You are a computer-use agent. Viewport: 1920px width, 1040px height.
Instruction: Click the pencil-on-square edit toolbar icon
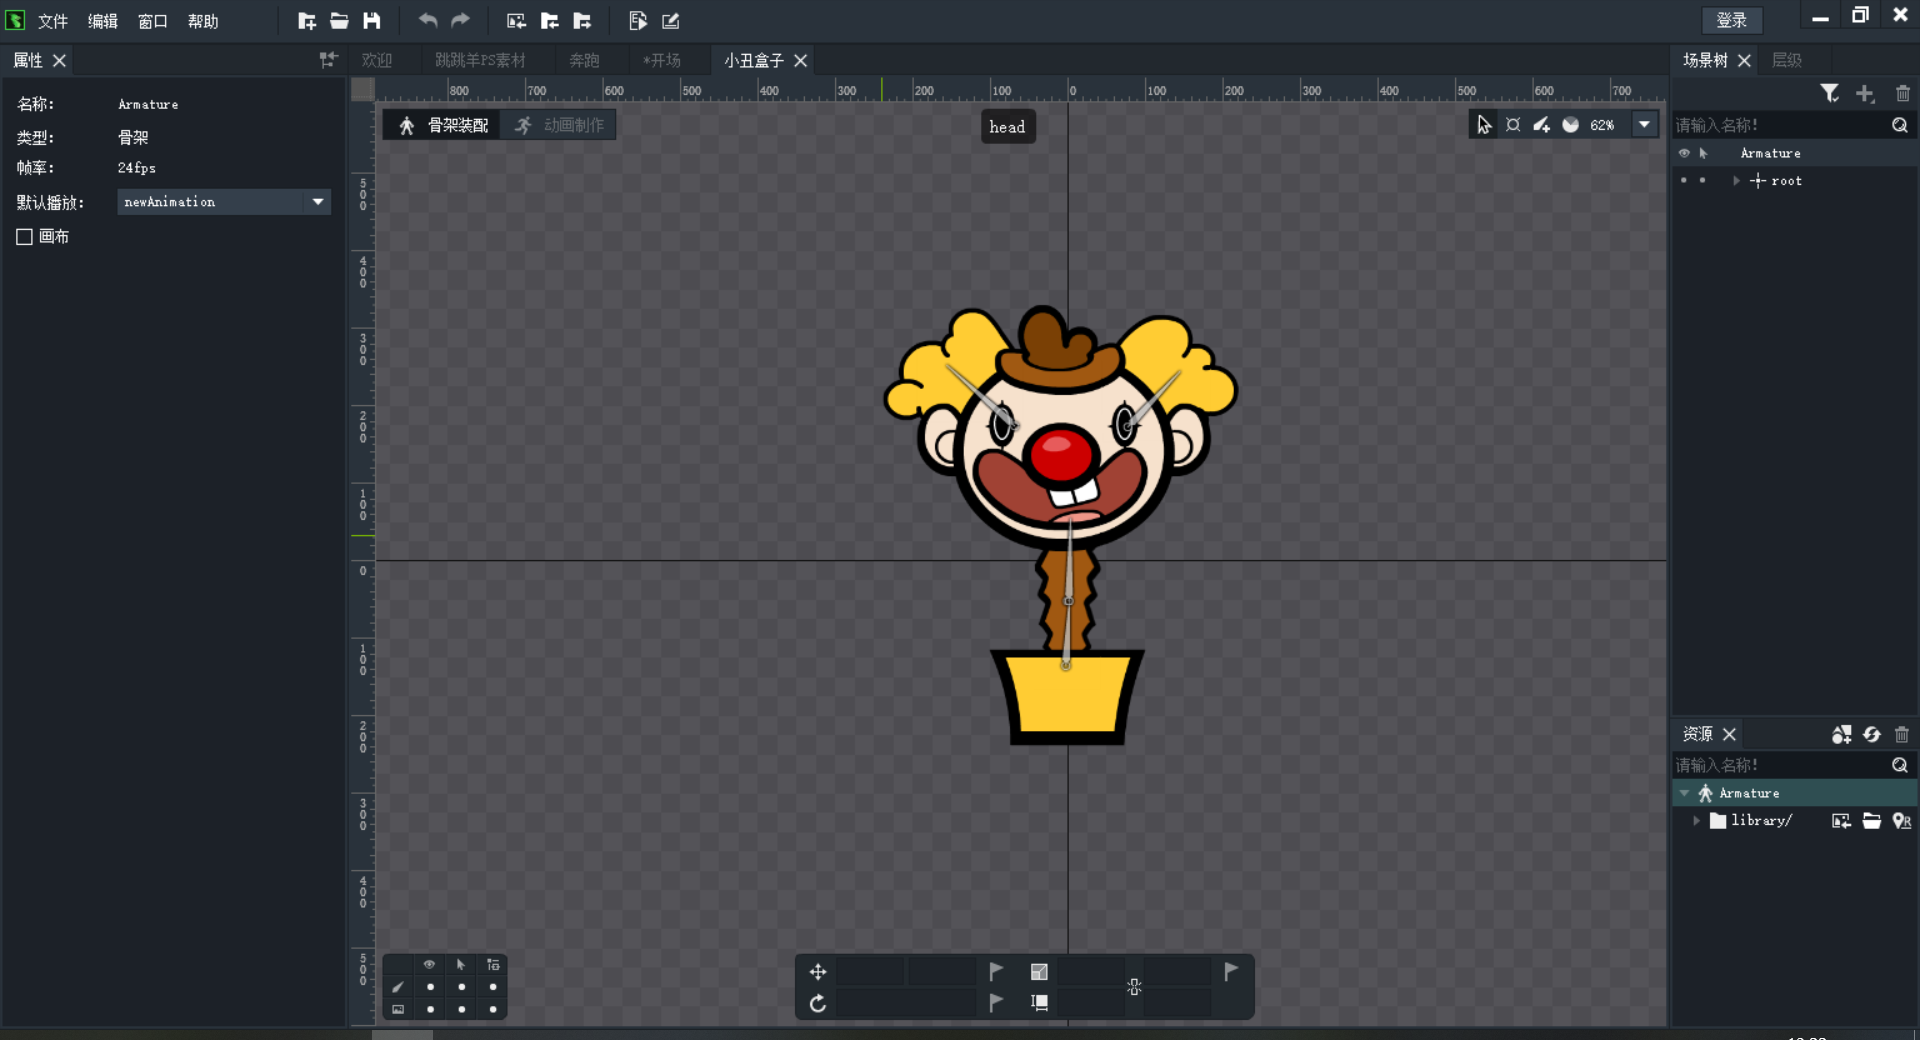671,21
